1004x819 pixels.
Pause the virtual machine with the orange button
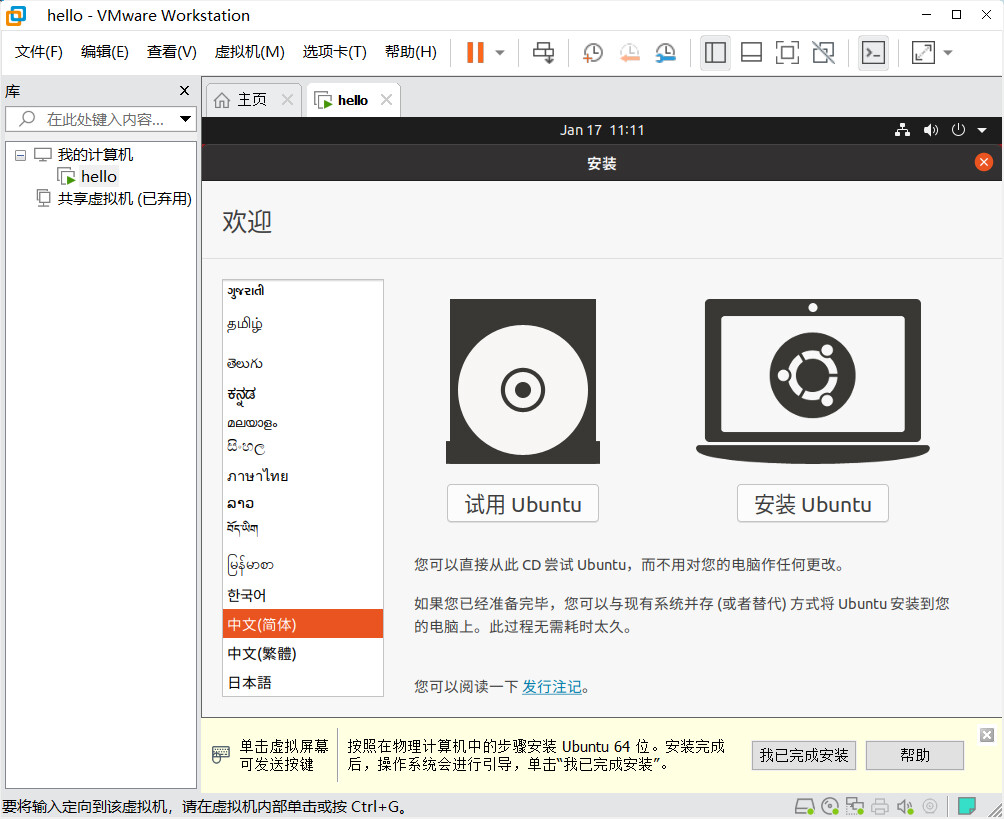[x=475, y=53]
